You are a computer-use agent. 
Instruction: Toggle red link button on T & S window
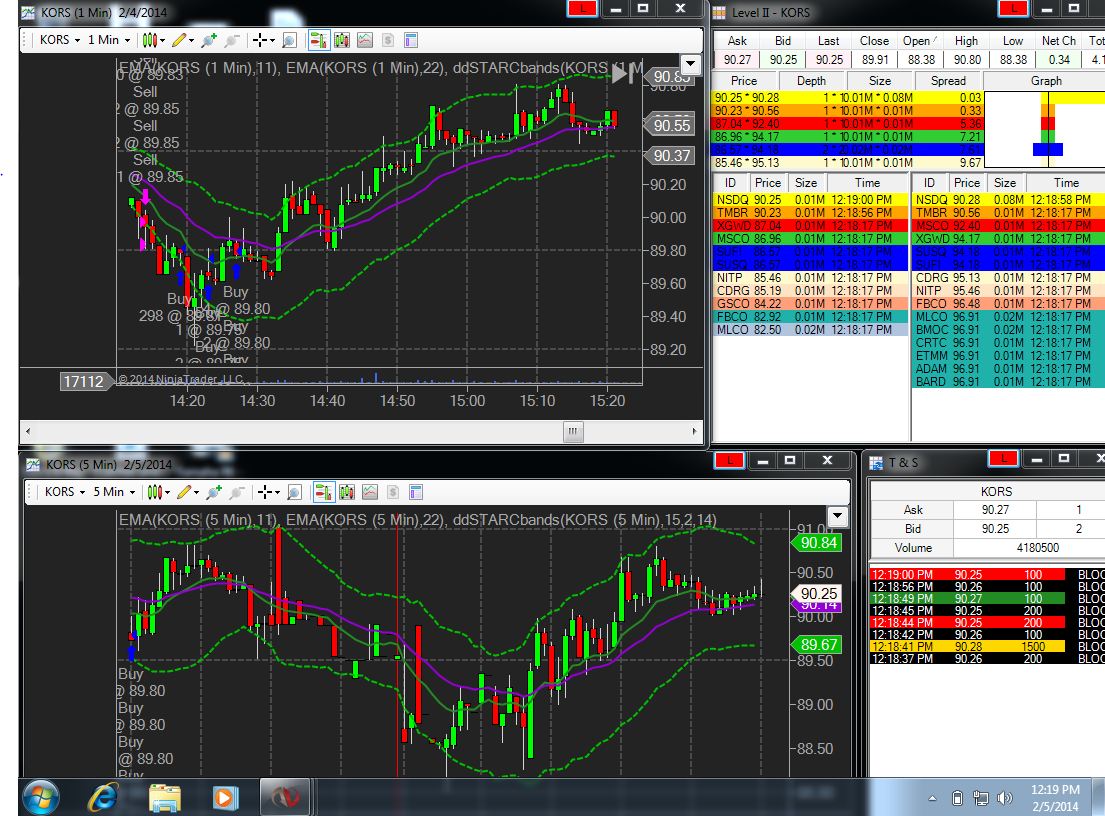[1003, 459]
